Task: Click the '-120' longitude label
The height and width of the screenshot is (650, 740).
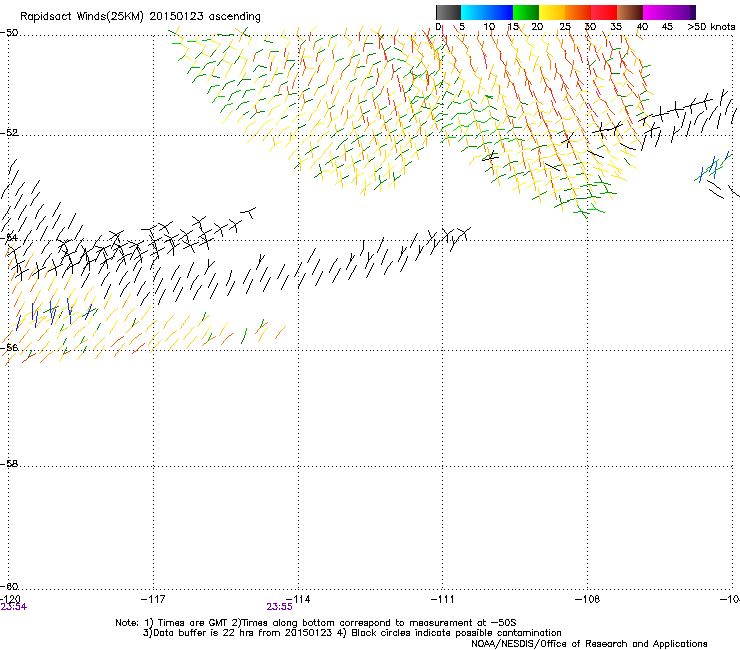Action: click(10, 599)
